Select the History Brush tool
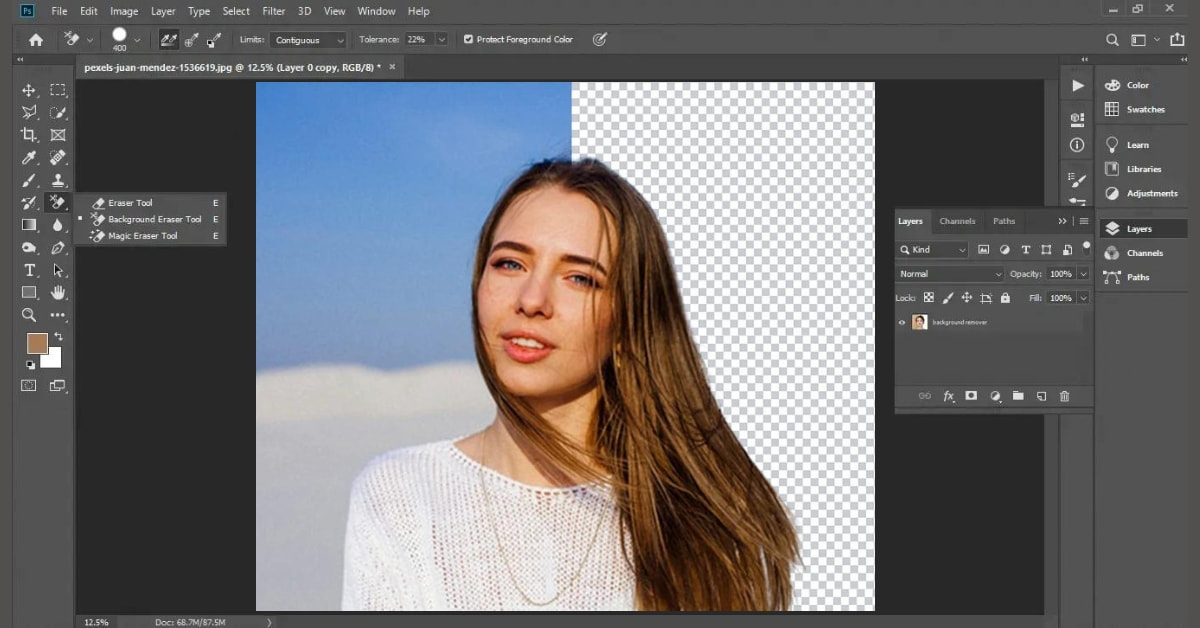 (29, 203)
